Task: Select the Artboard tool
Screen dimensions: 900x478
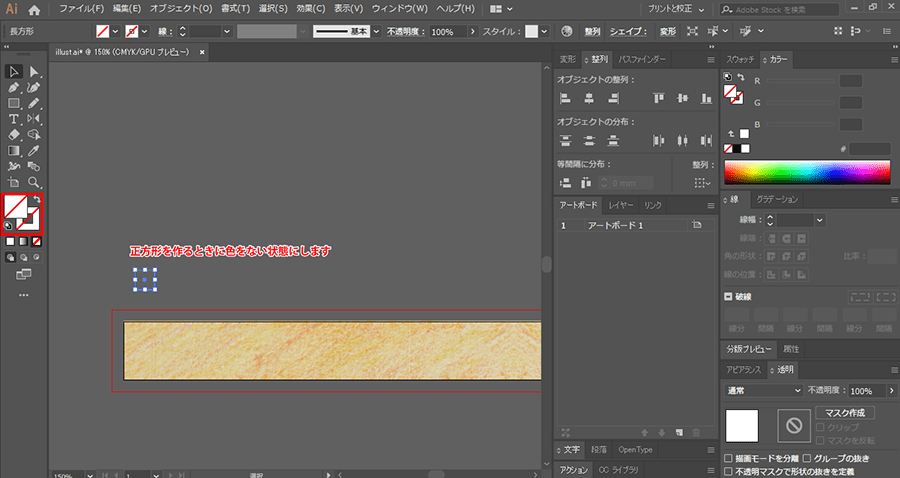Action: point(14,182)
